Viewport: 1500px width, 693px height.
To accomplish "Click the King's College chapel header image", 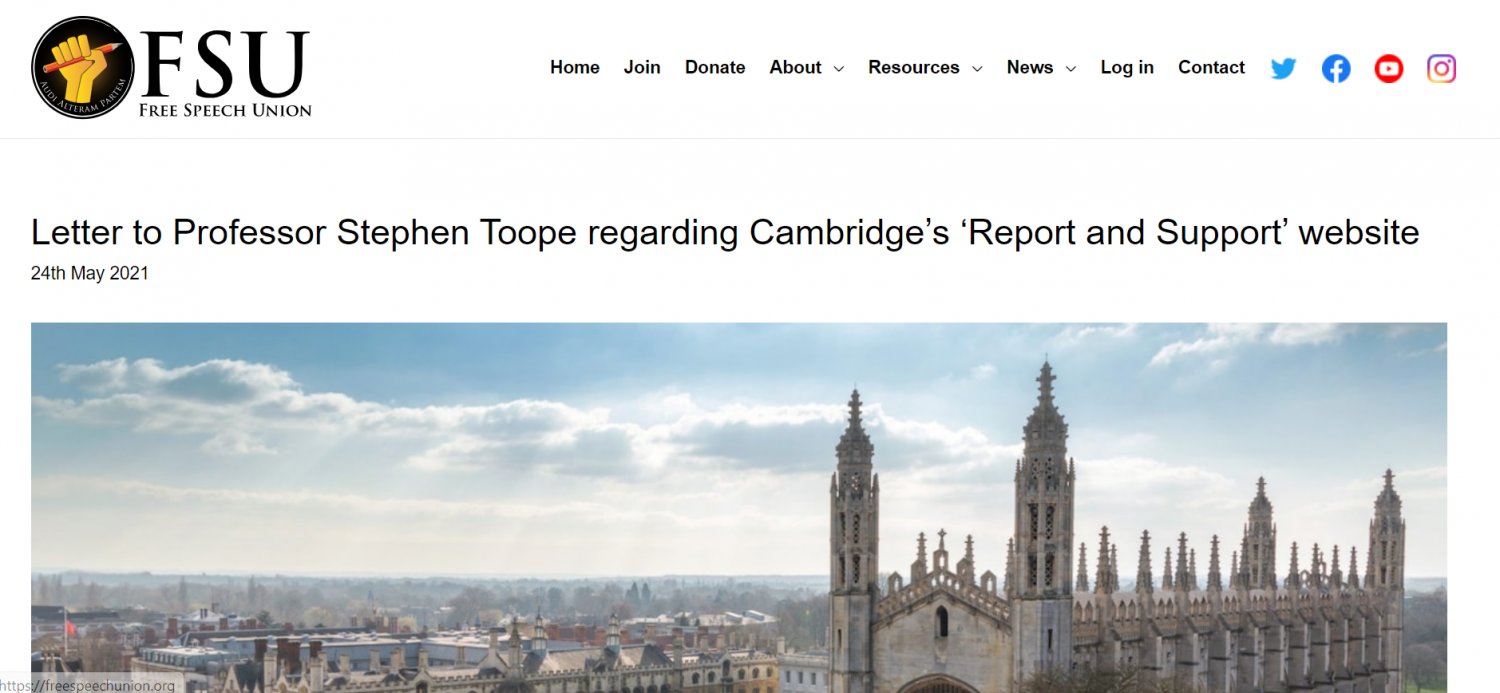I will [x=739, y=507].
